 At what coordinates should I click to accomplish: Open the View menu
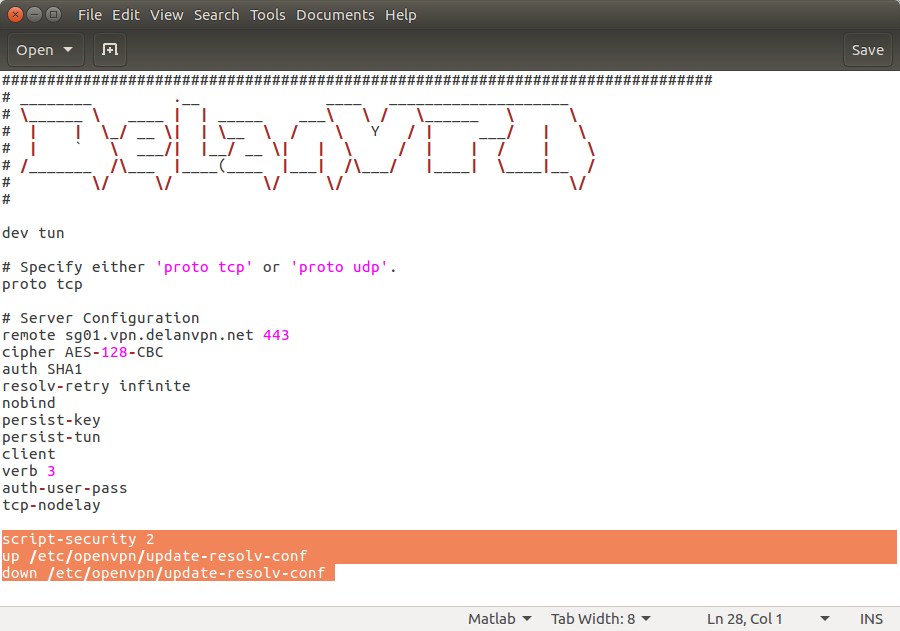pos(166,15)
